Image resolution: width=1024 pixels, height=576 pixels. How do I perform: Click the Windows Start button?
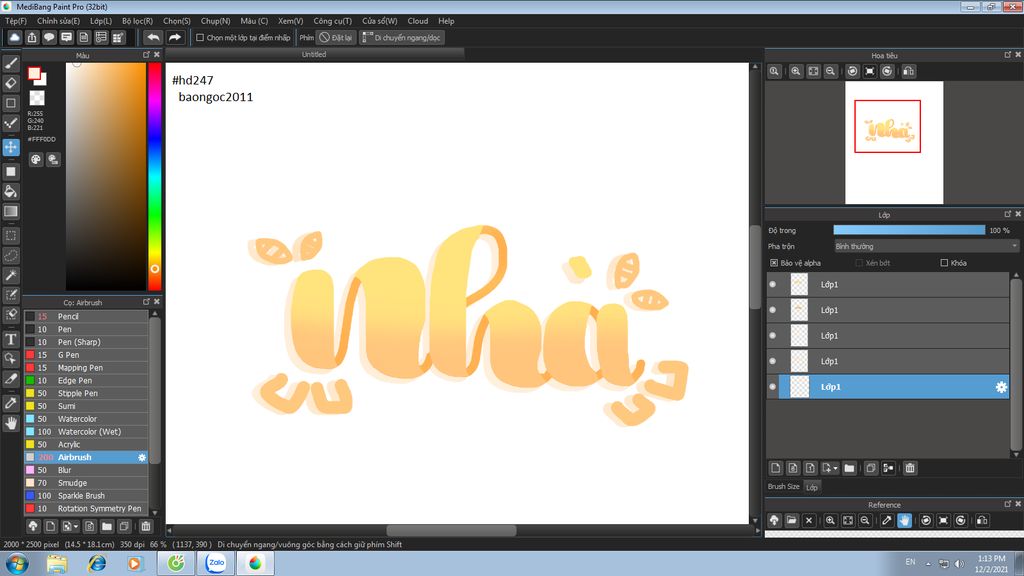(16, 563)
